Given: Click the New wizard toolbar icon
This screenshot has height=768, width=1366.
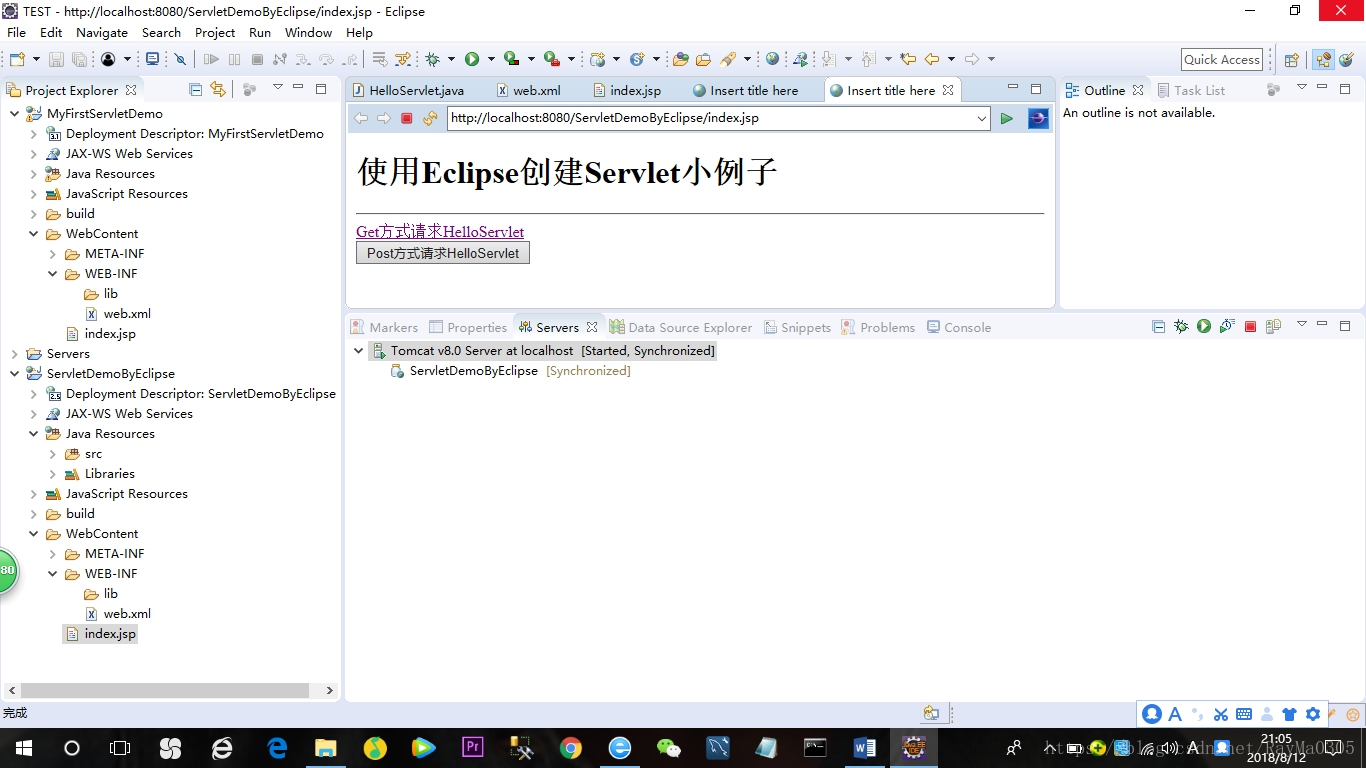Looking at the screenshot, I should pos(16,59).
